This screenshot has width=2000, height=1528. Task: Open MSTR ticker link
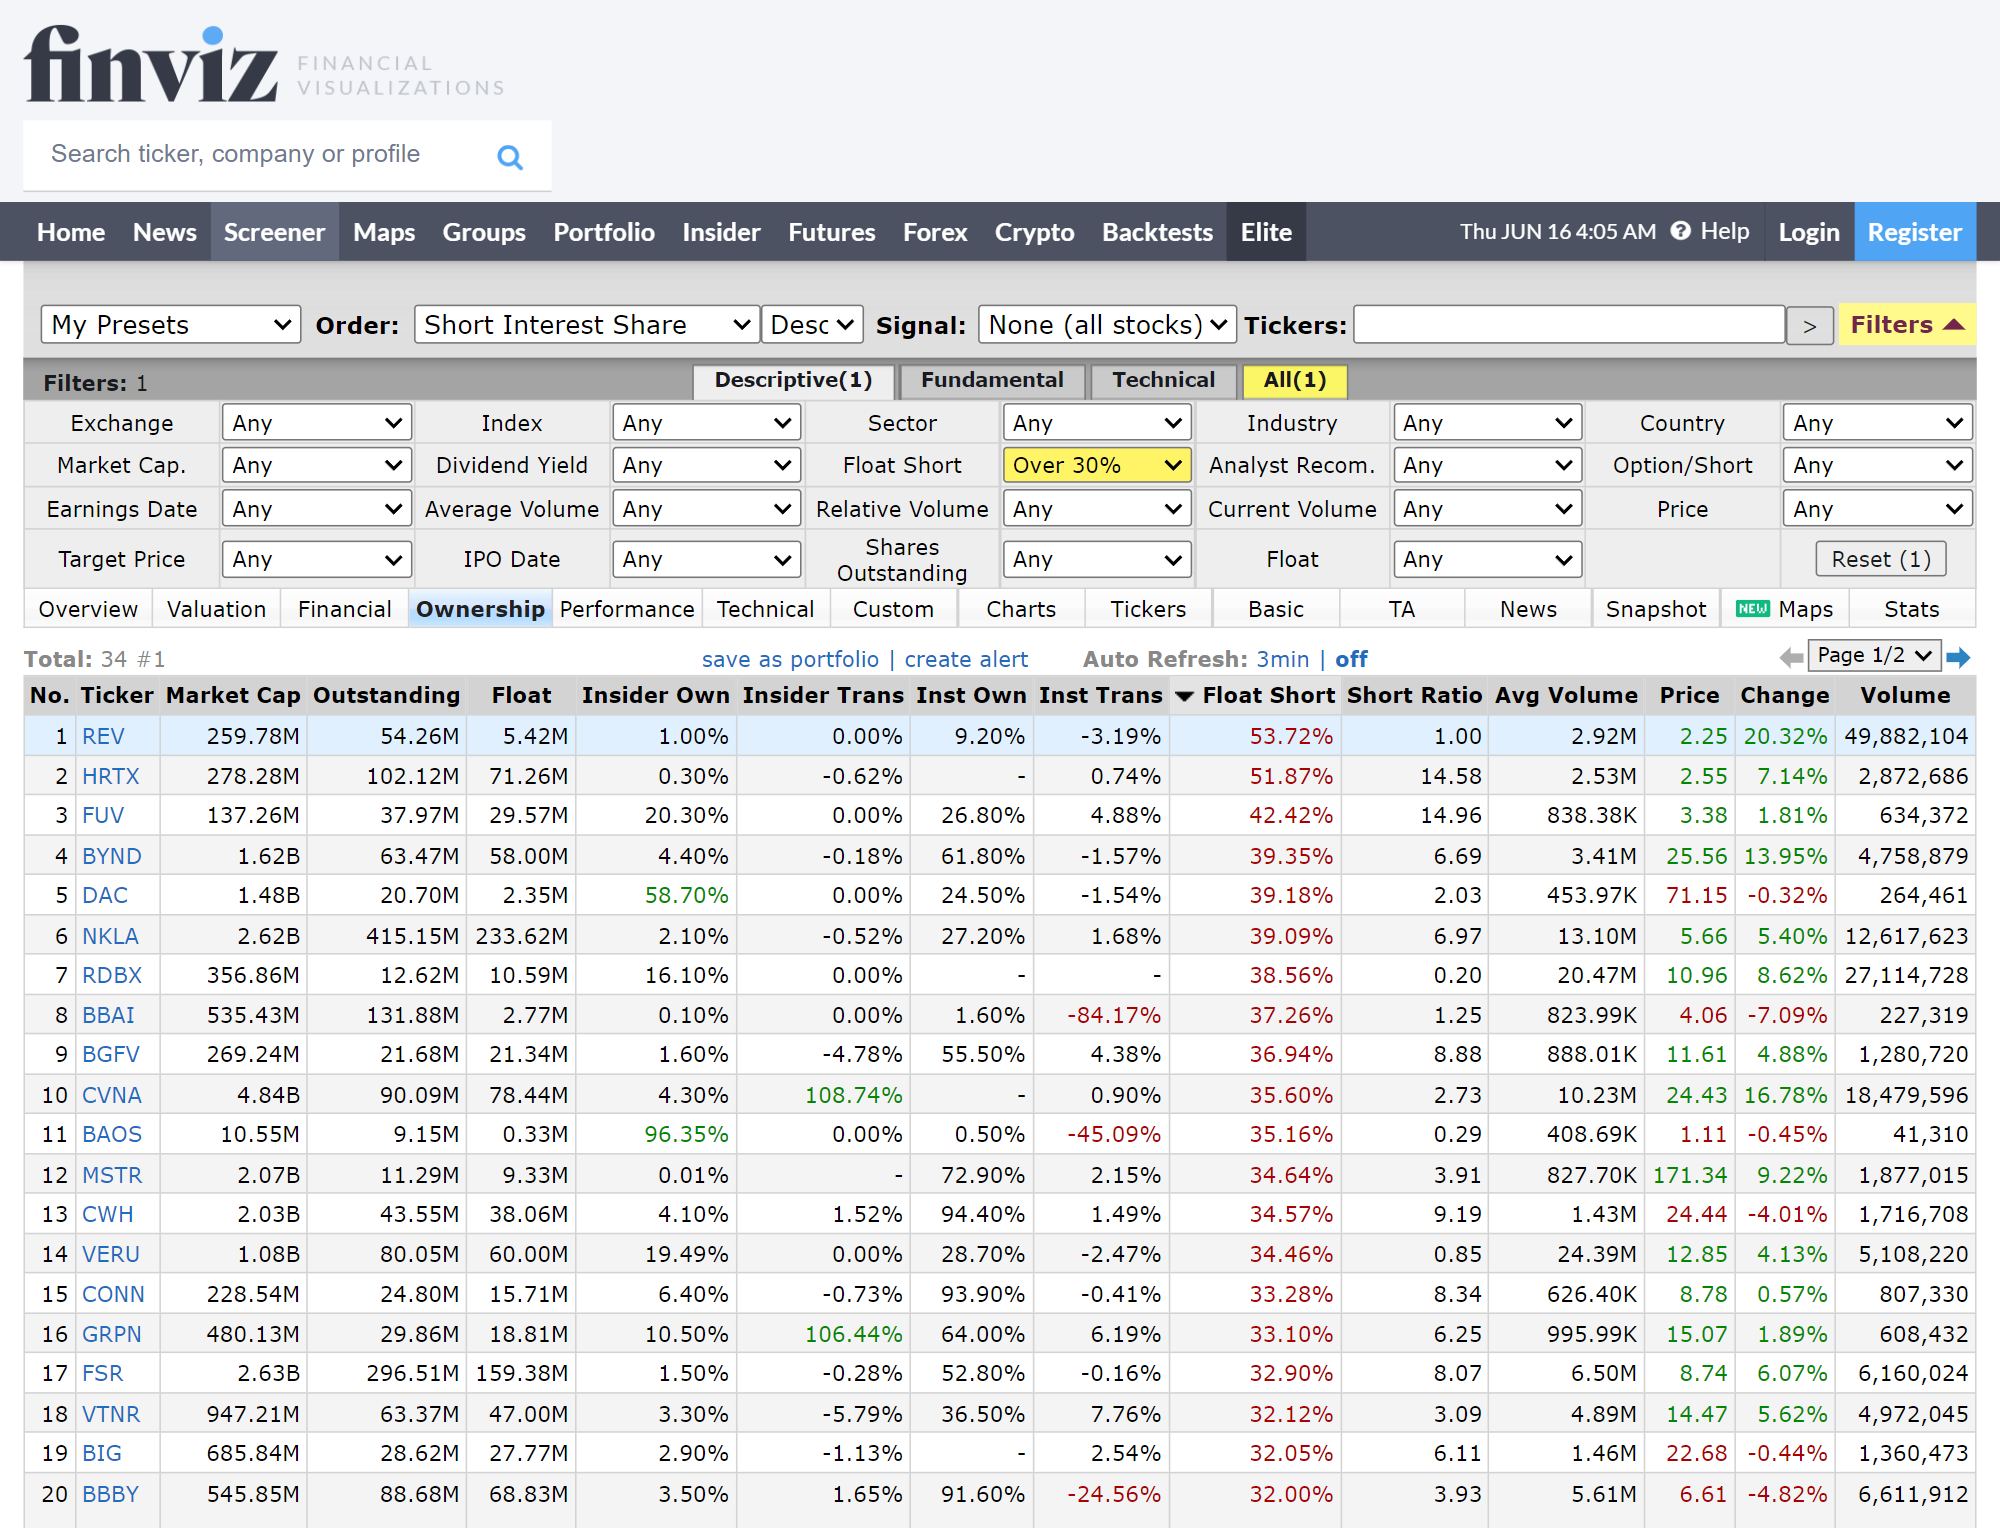[x=112, y=1175]
